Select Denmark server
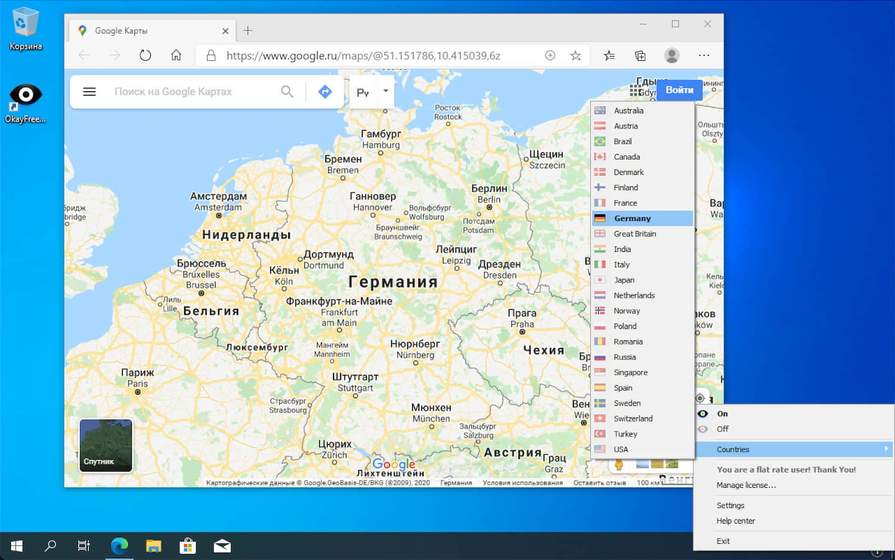This screenshot has height=560, width=895. click(643, 172)
